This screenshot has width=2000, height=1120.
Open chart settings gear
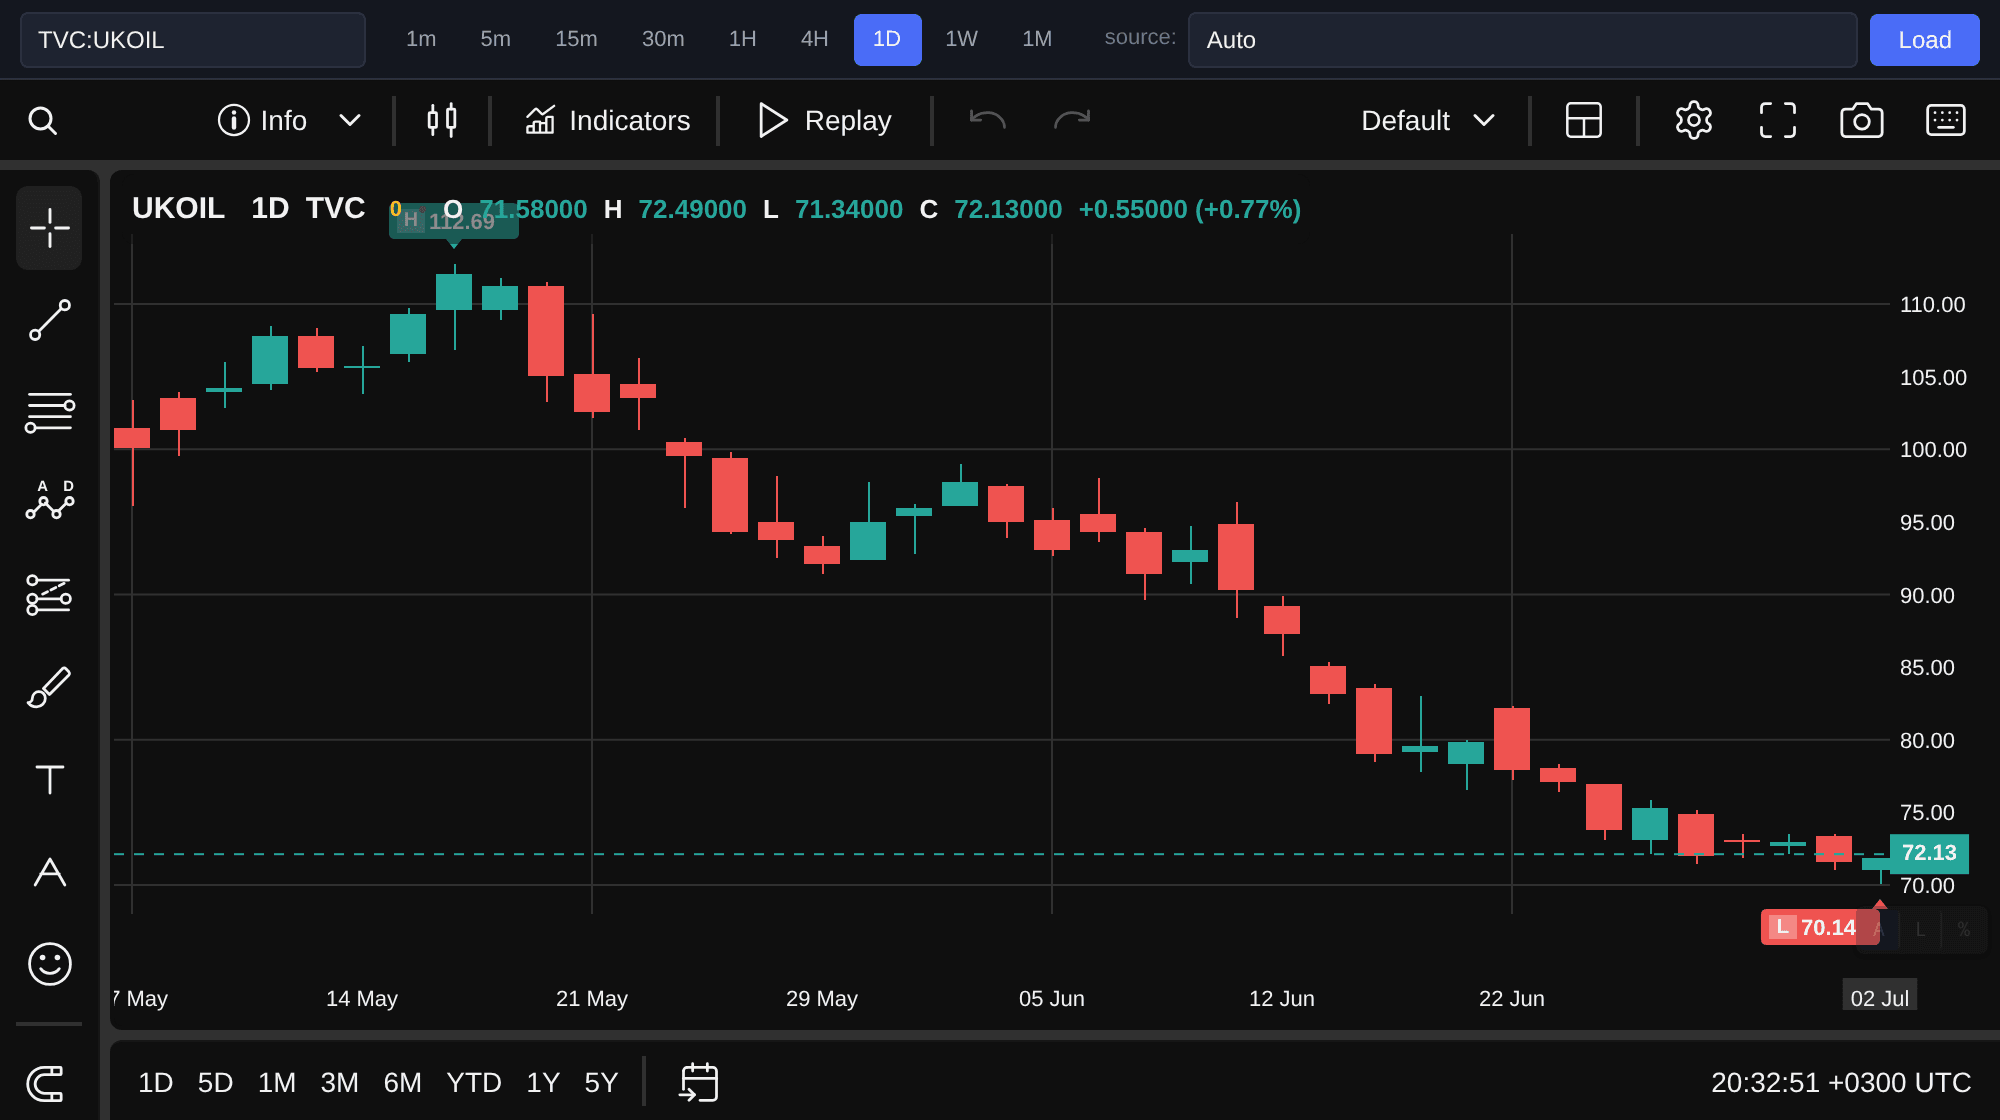tap(1694, 121)
